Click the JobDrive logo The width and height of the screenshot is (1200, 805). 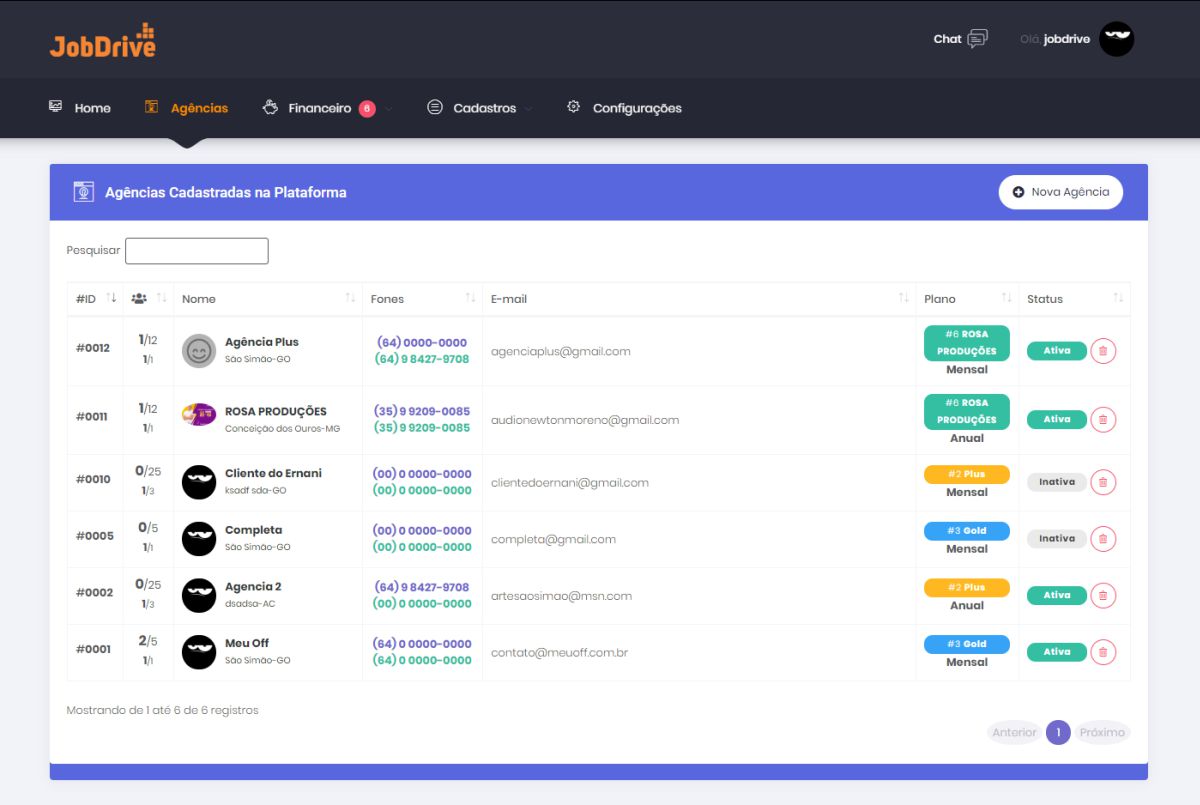pyautogui.click(x=103, y=41)
